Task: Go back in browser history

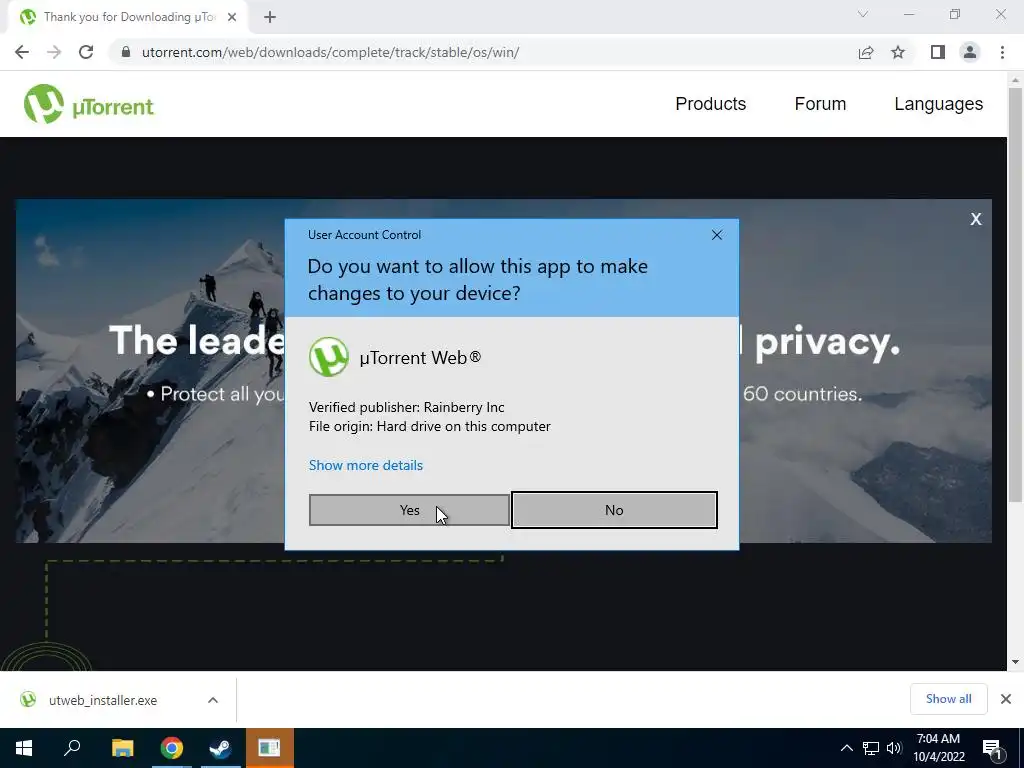Action: click(22, 52)
